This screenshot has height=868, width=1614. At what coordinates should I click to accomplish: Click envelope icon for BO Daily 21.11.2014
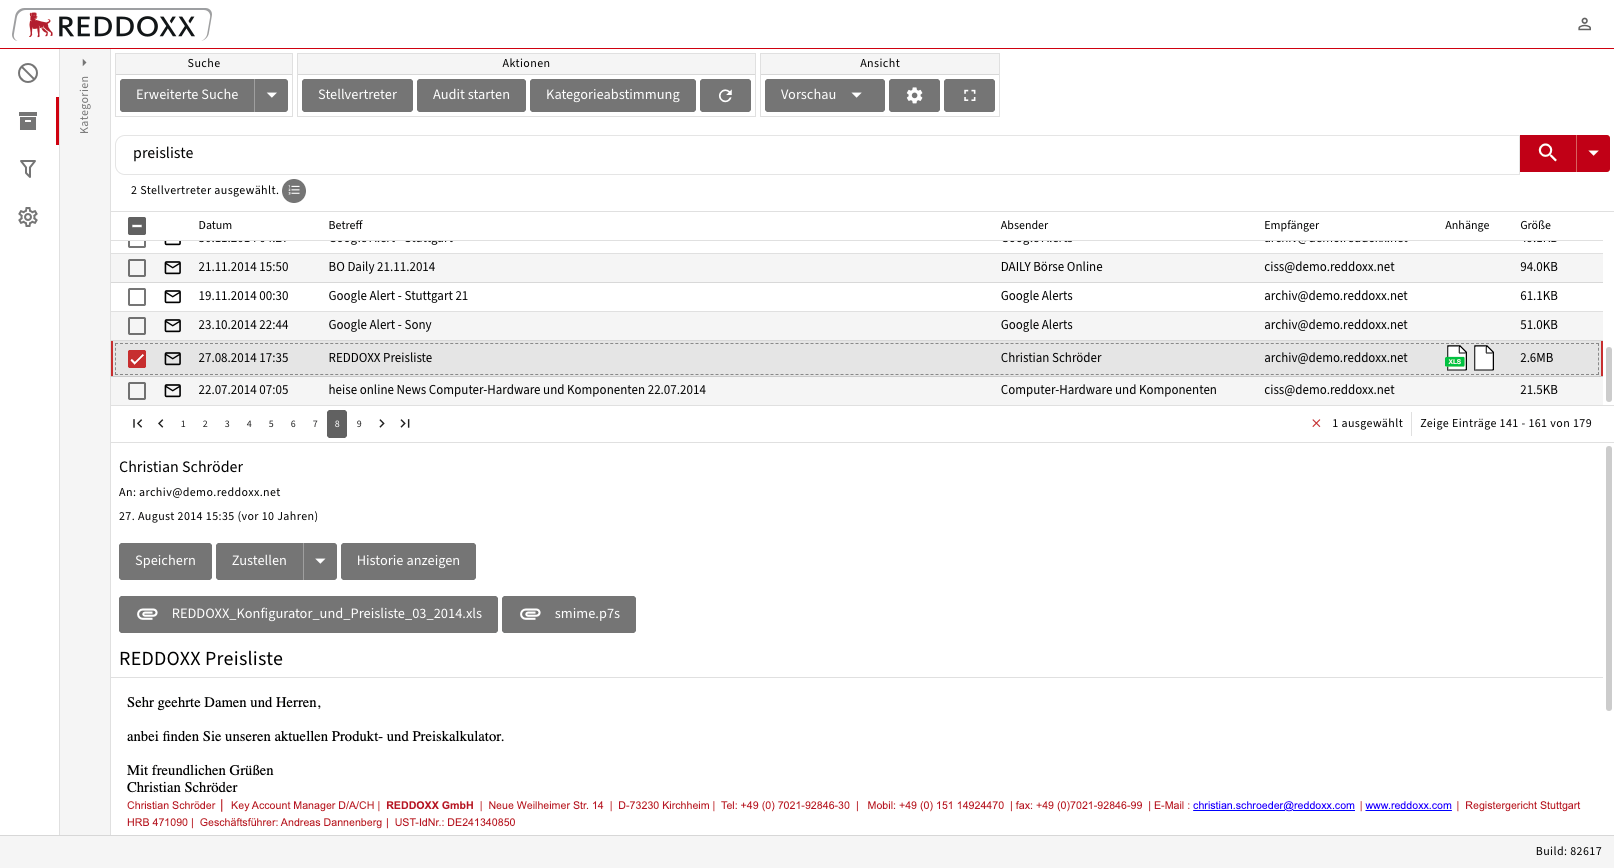point(173,267)
